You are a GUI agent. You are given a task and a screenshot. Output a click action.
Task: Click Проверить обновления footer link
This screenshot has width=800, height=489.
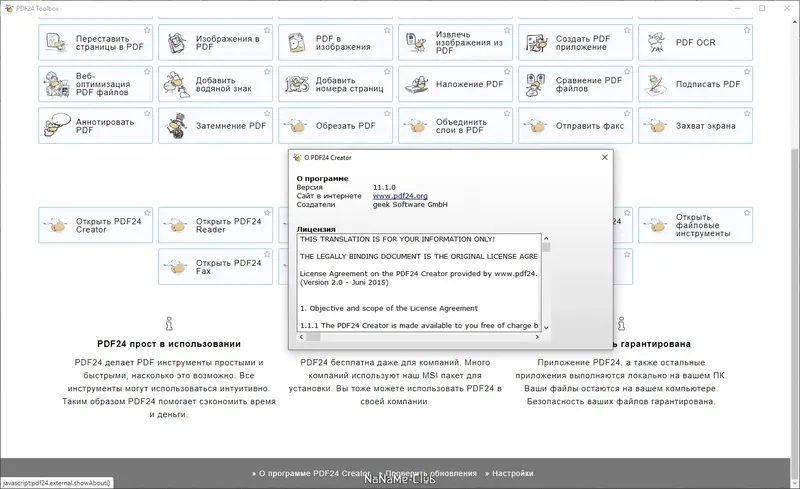(x=428, y=473)
